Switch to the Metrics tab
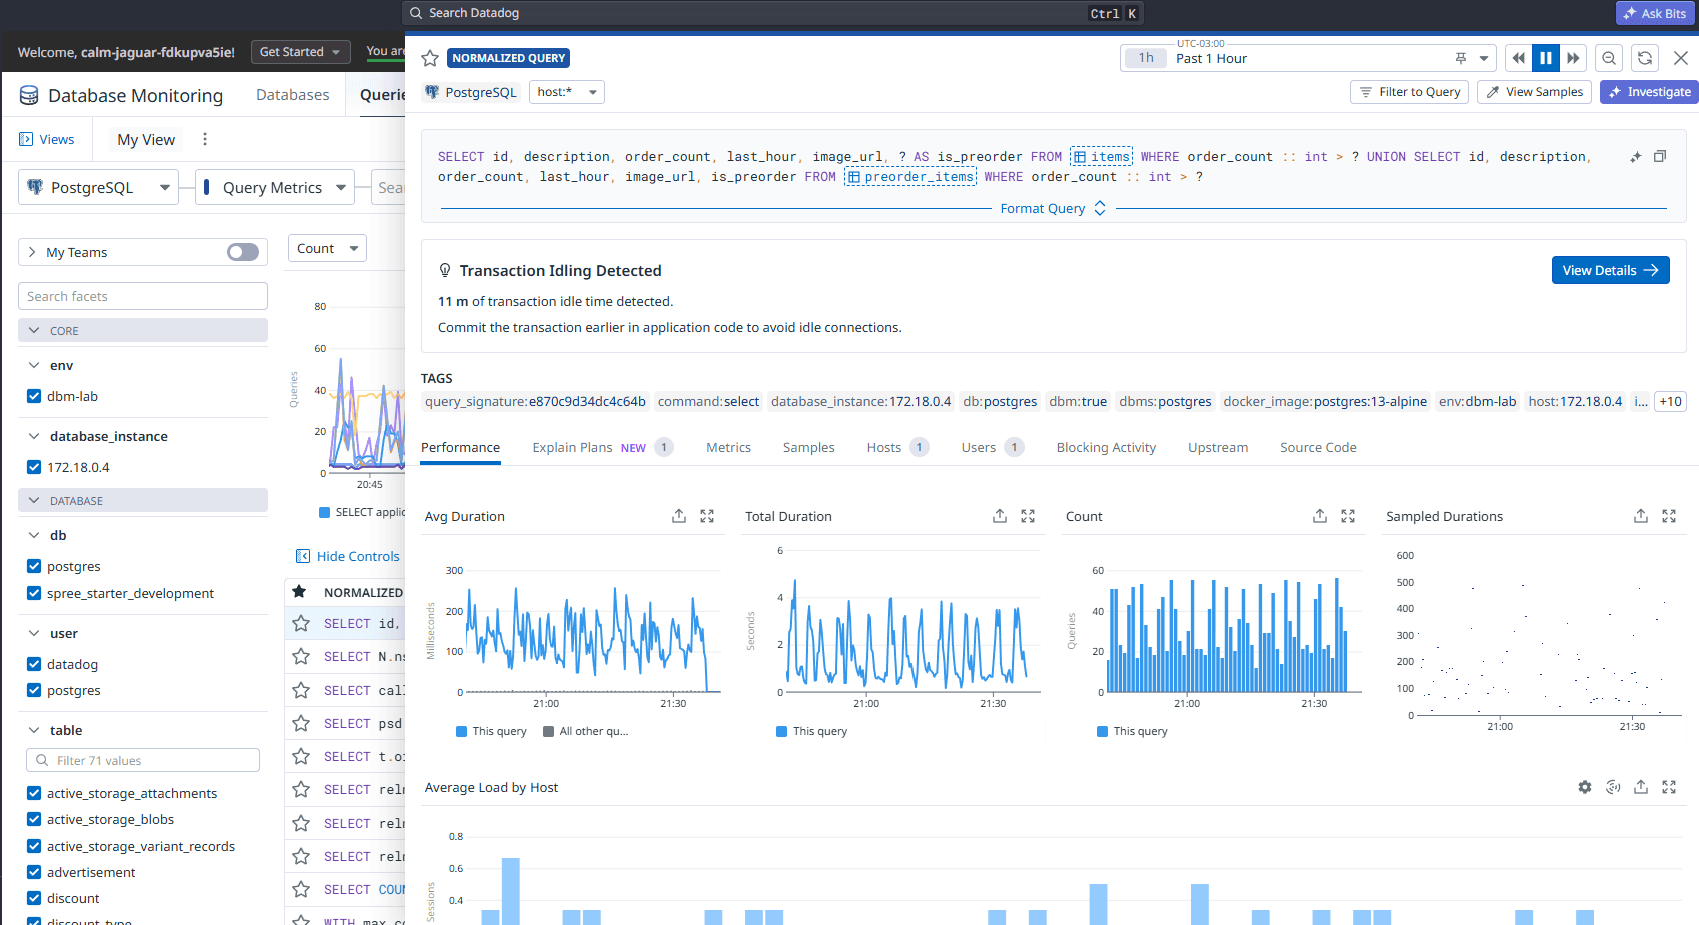The height and width of the screenshot is (925, 1699). point(728,447)
